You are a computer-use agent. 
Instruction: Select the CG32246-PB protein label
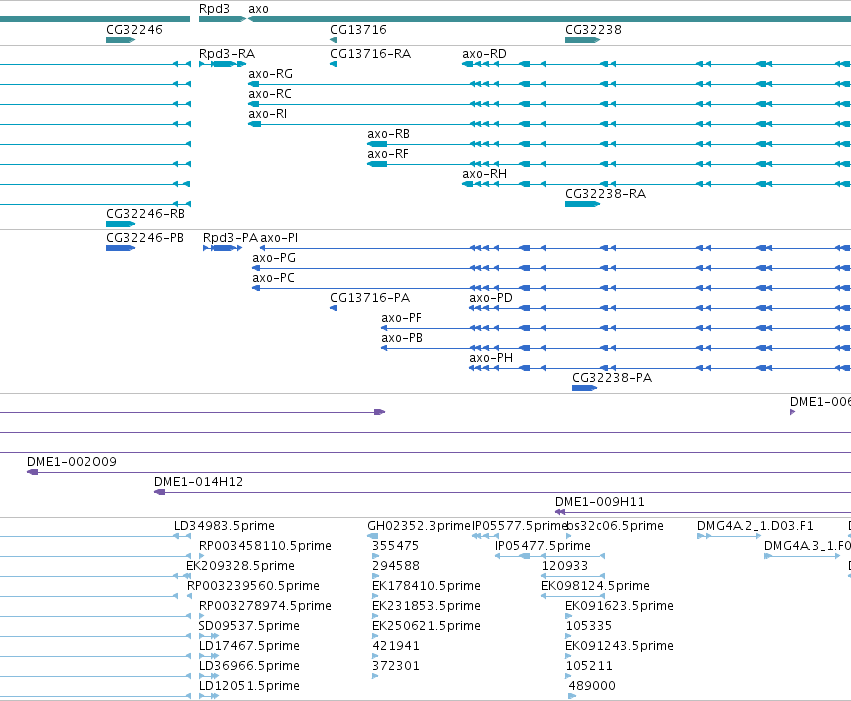click(x=145, y=238)
